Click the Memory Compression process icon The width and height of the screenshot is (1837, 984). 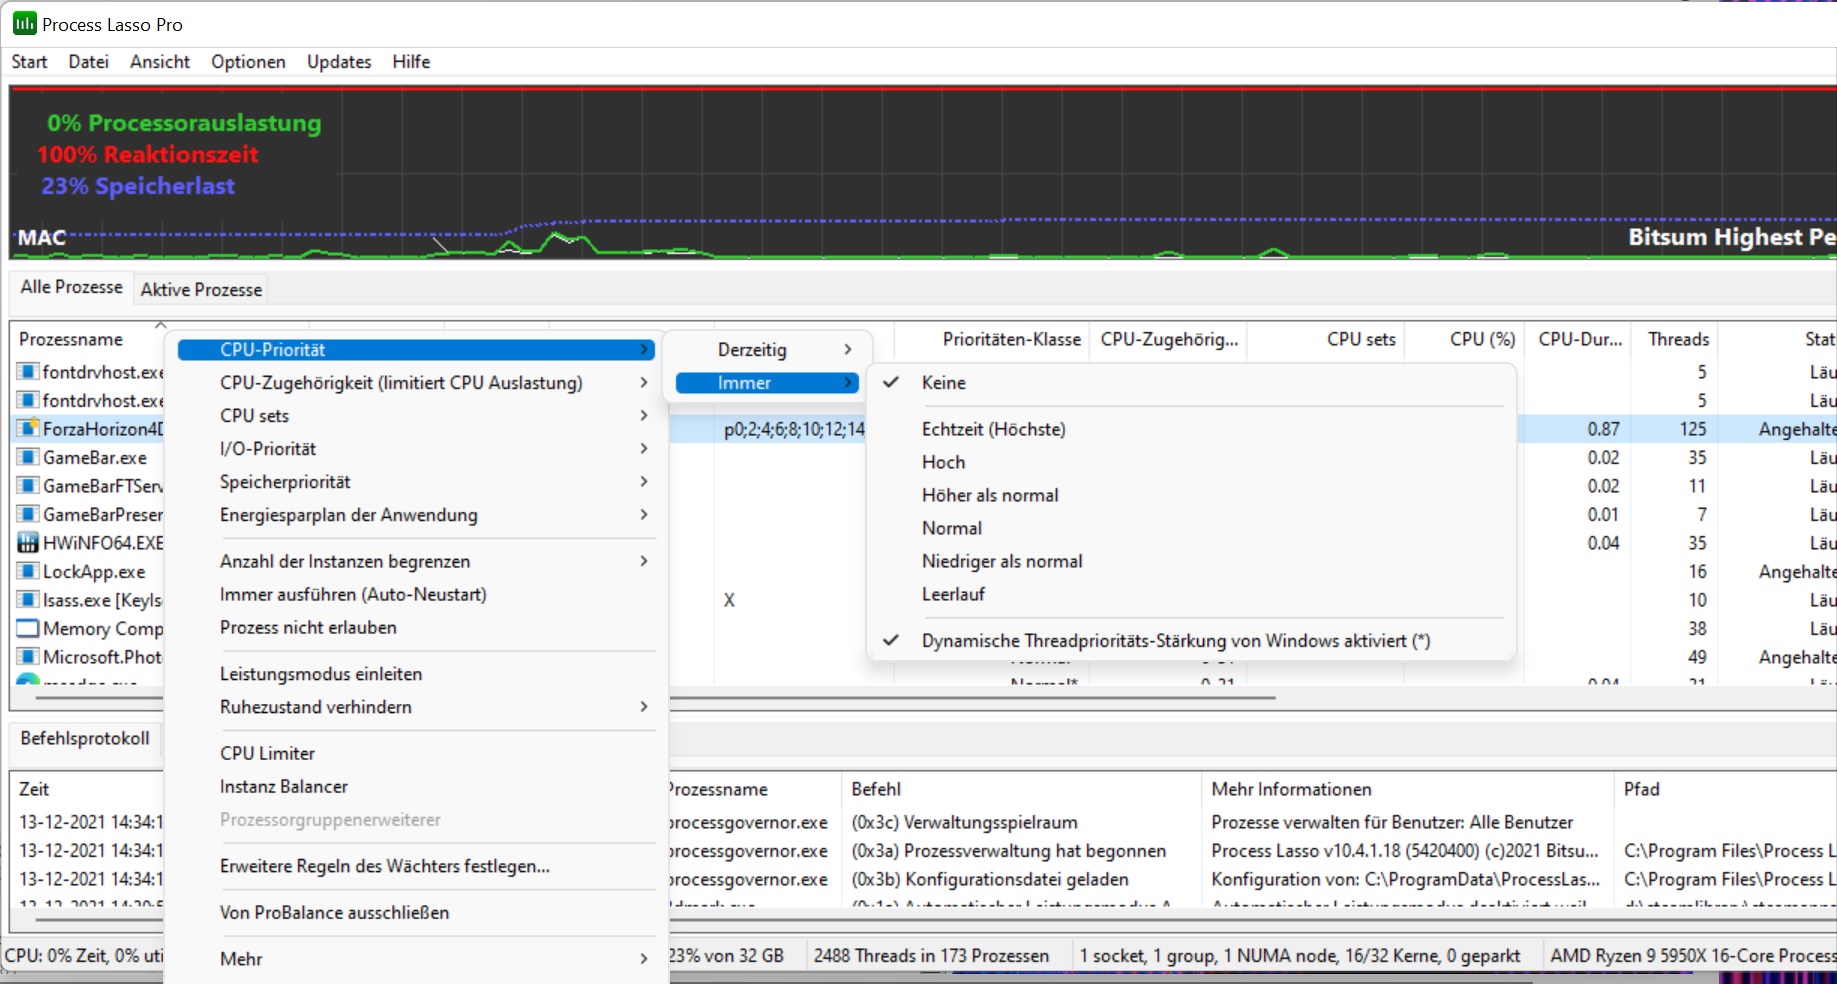(x=28, y=629)
